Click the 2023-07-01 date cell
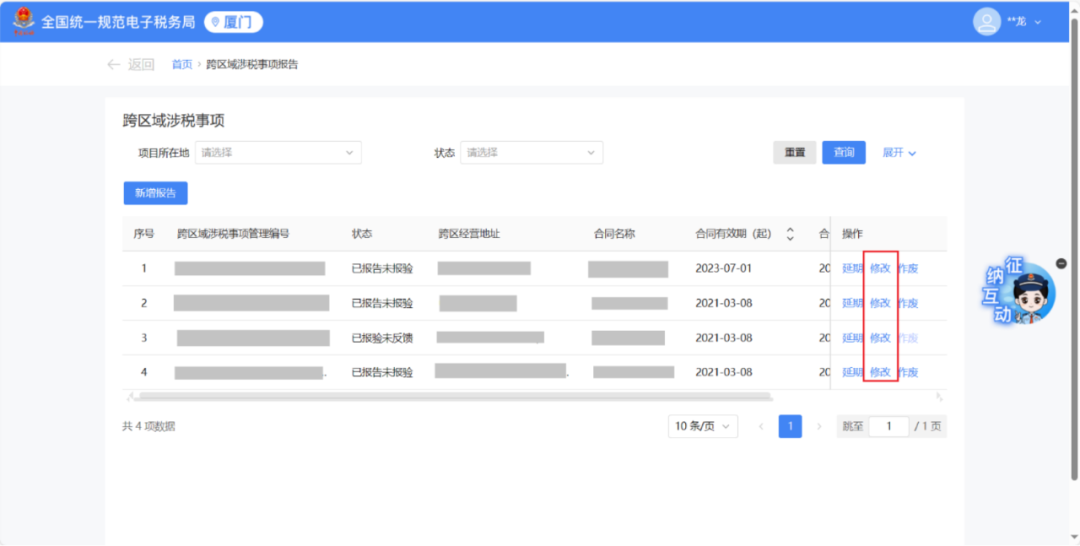Image resolution: width=1080 pixels, height=546 pixels. pos(724,269)
